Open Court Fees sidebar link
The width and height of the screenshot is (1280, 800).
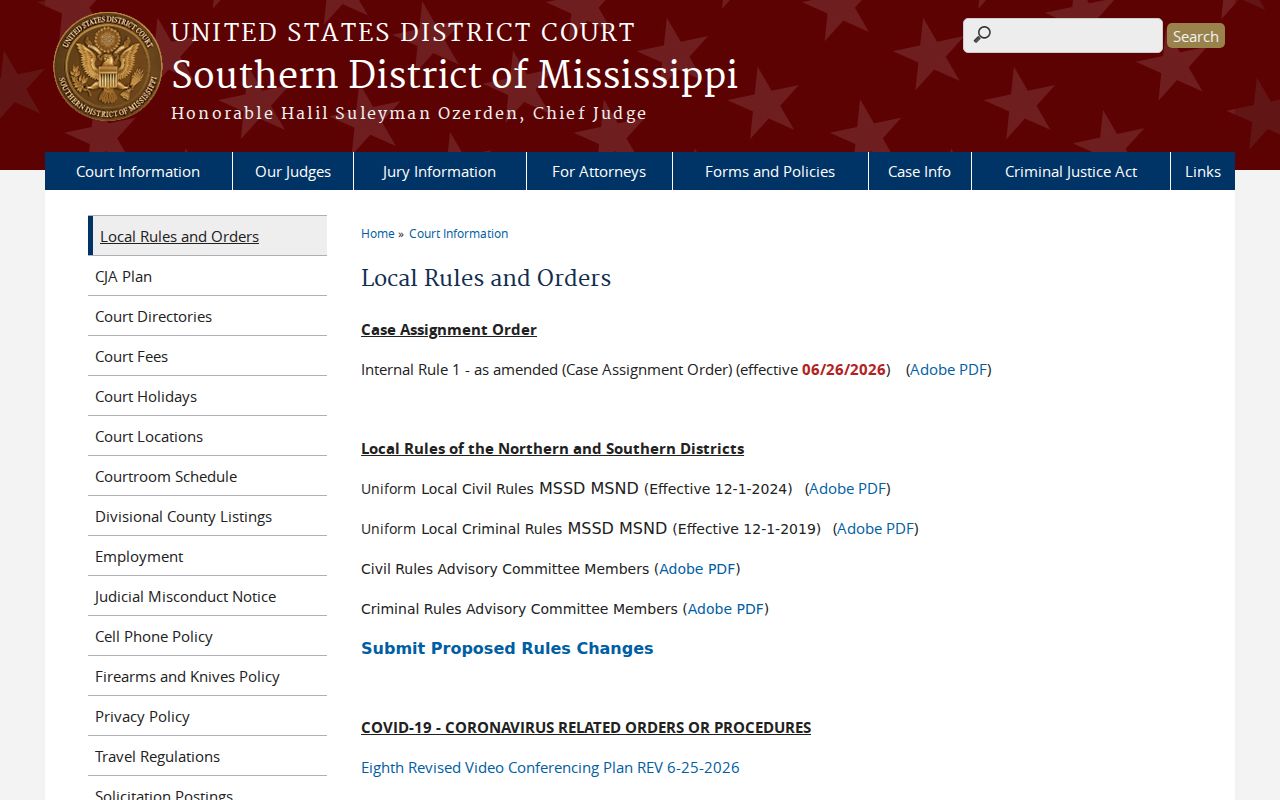point(207,356)
